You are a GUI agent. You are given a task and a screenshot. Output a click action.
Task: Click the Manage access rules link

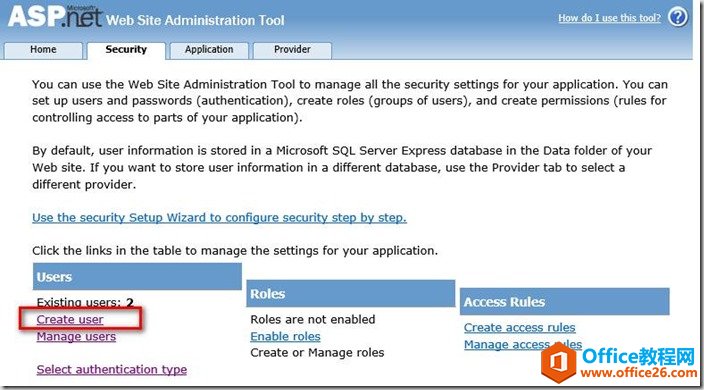click(x=523, y=345)
